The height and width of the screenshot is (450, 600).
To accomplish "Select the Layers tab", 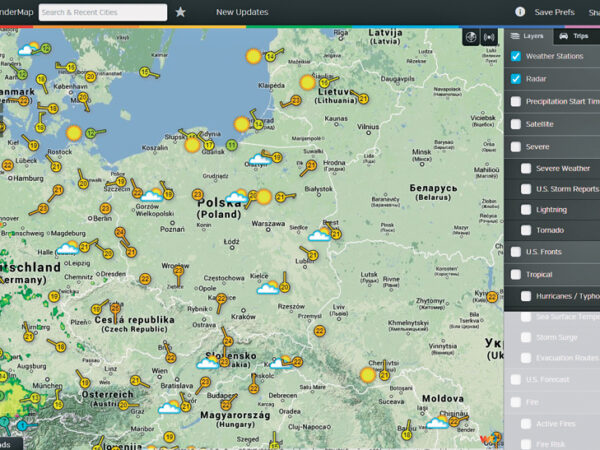I will coord(527,36).
